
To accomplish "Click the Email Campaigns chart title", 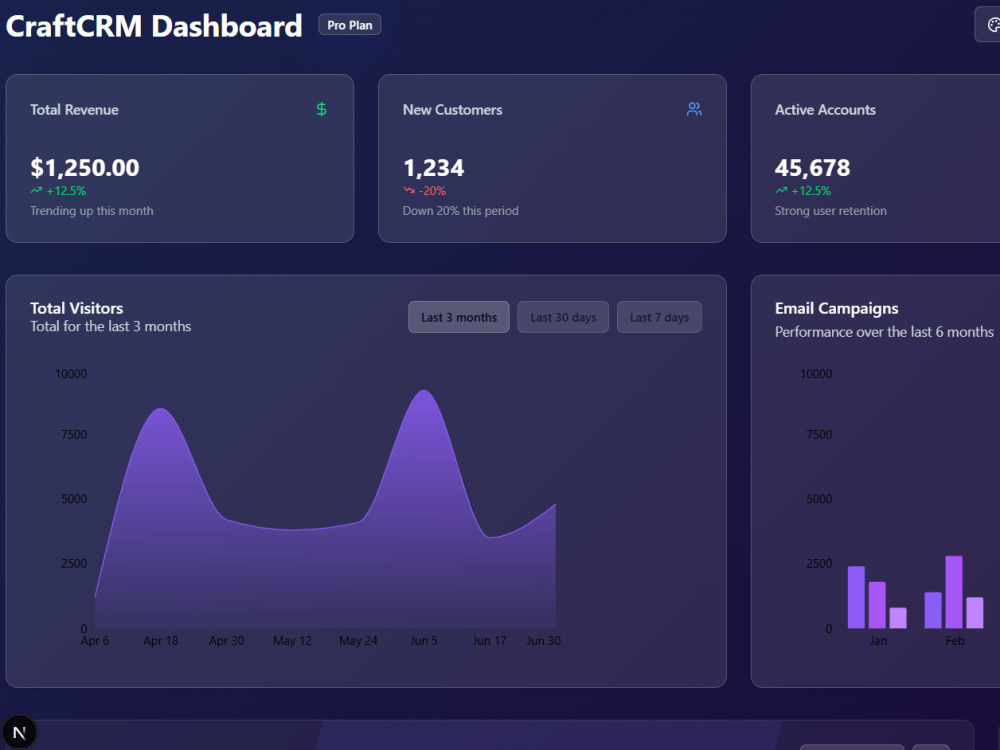I will pyautogui.click(x=836, y=308).
